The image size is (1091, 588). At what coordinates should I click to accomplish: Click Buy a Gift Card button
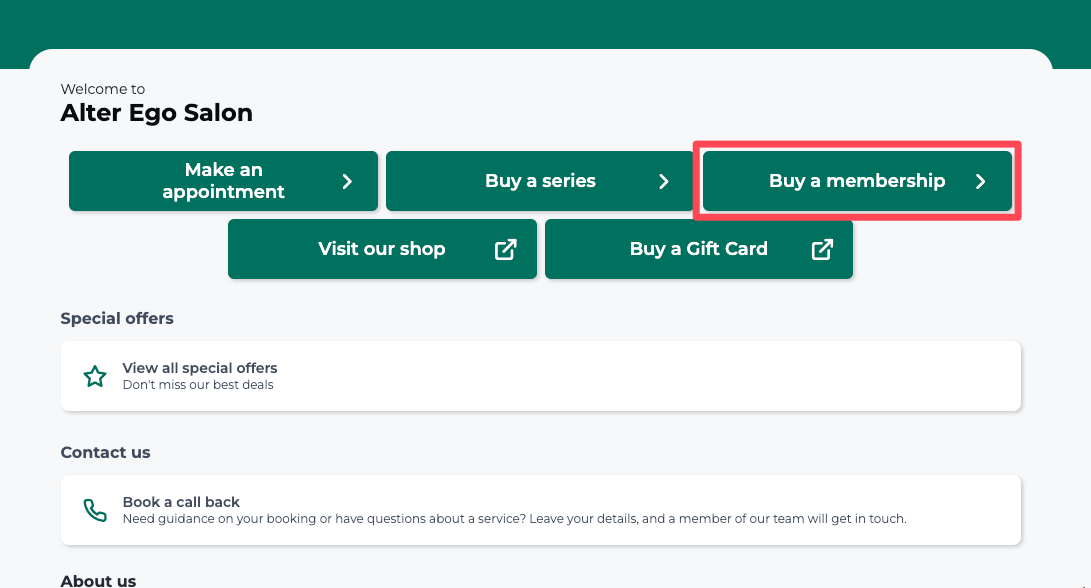tap(699, 249)
